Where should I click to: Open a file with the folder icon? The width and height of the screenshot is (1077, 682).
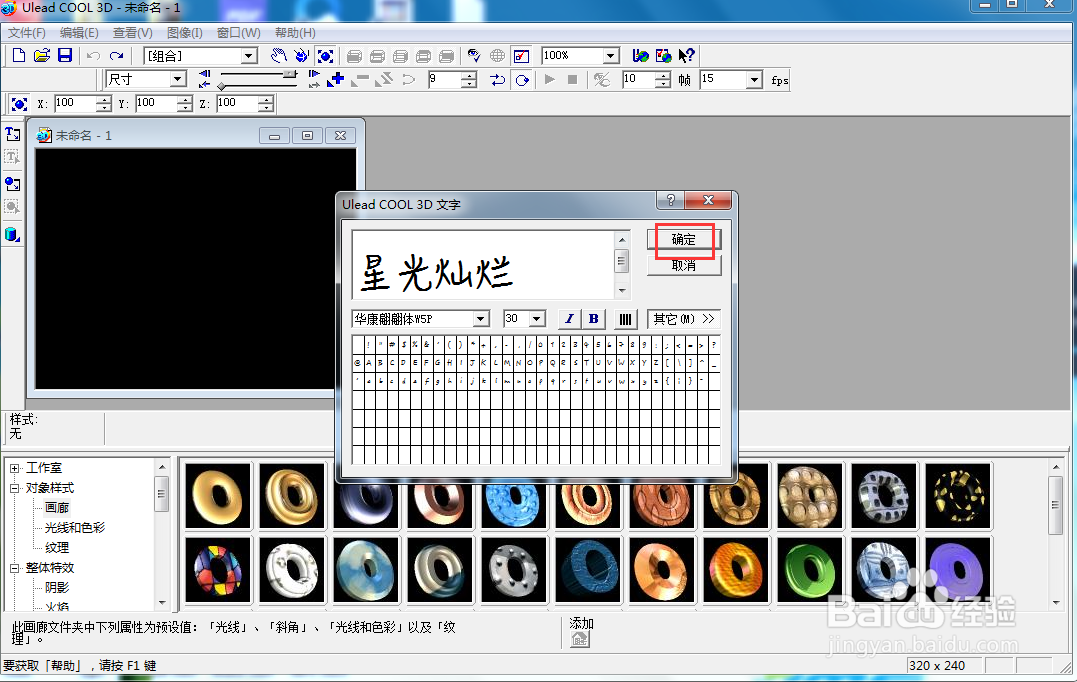click(42, 56)
